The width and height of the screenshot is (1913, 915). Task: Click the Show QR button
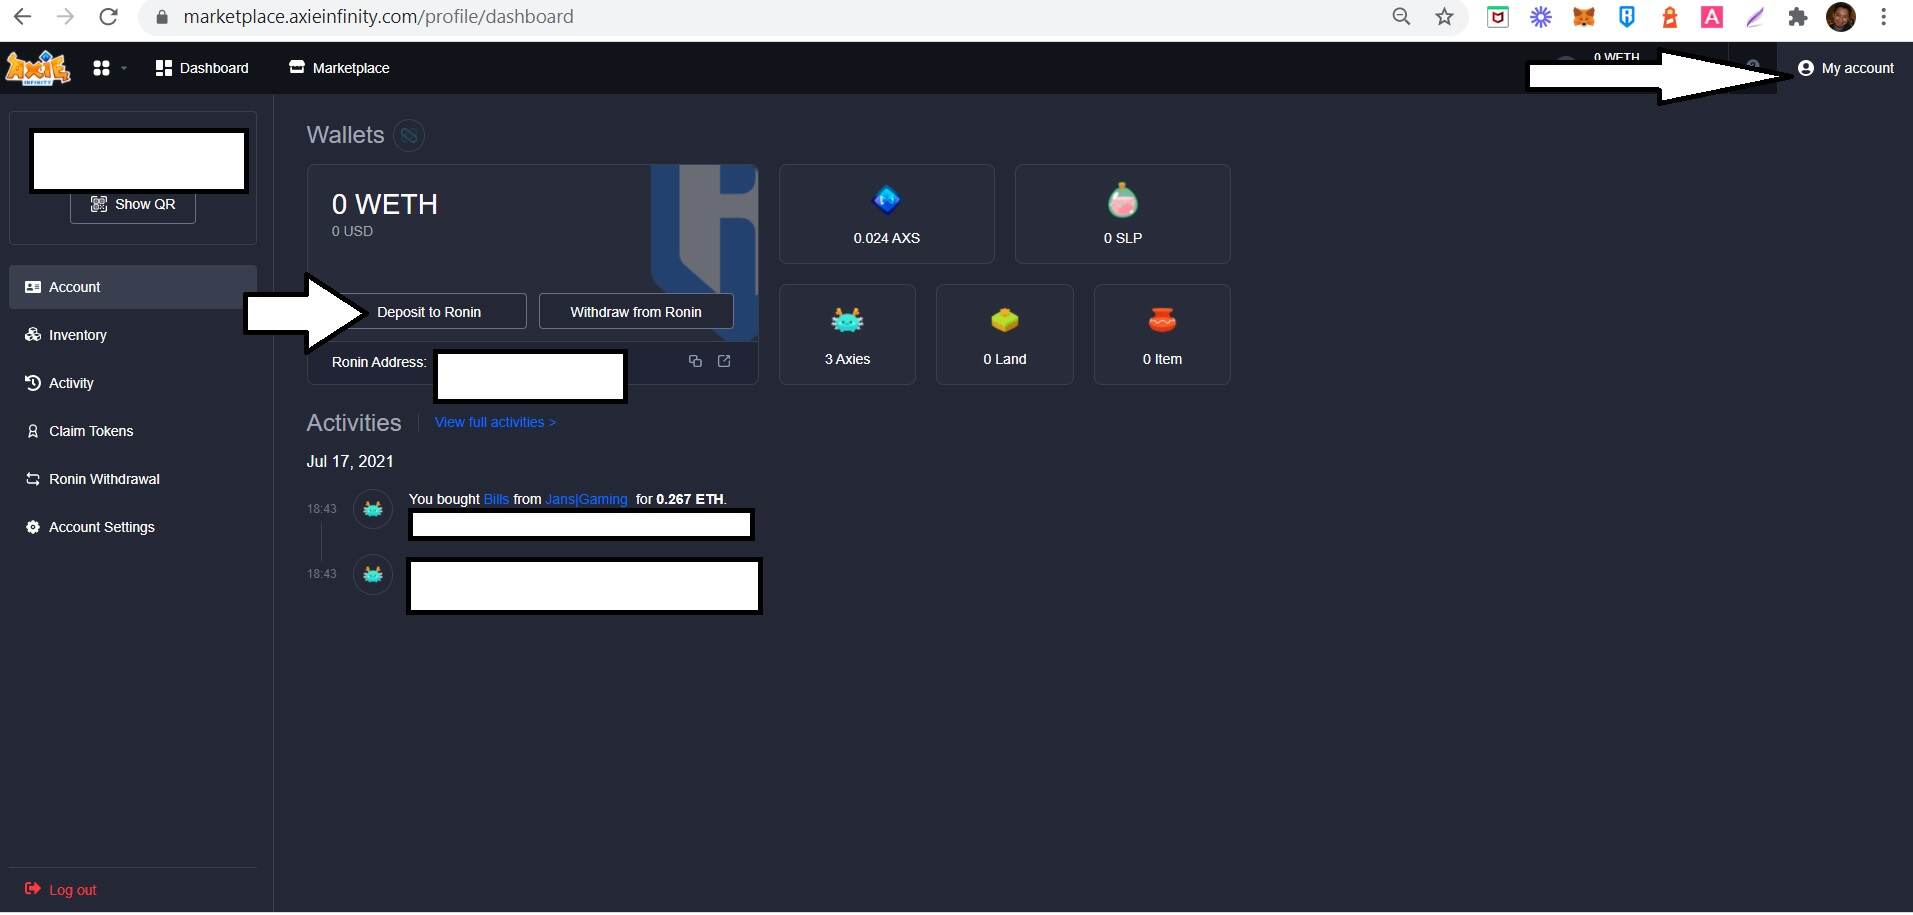tap(133, 204)
